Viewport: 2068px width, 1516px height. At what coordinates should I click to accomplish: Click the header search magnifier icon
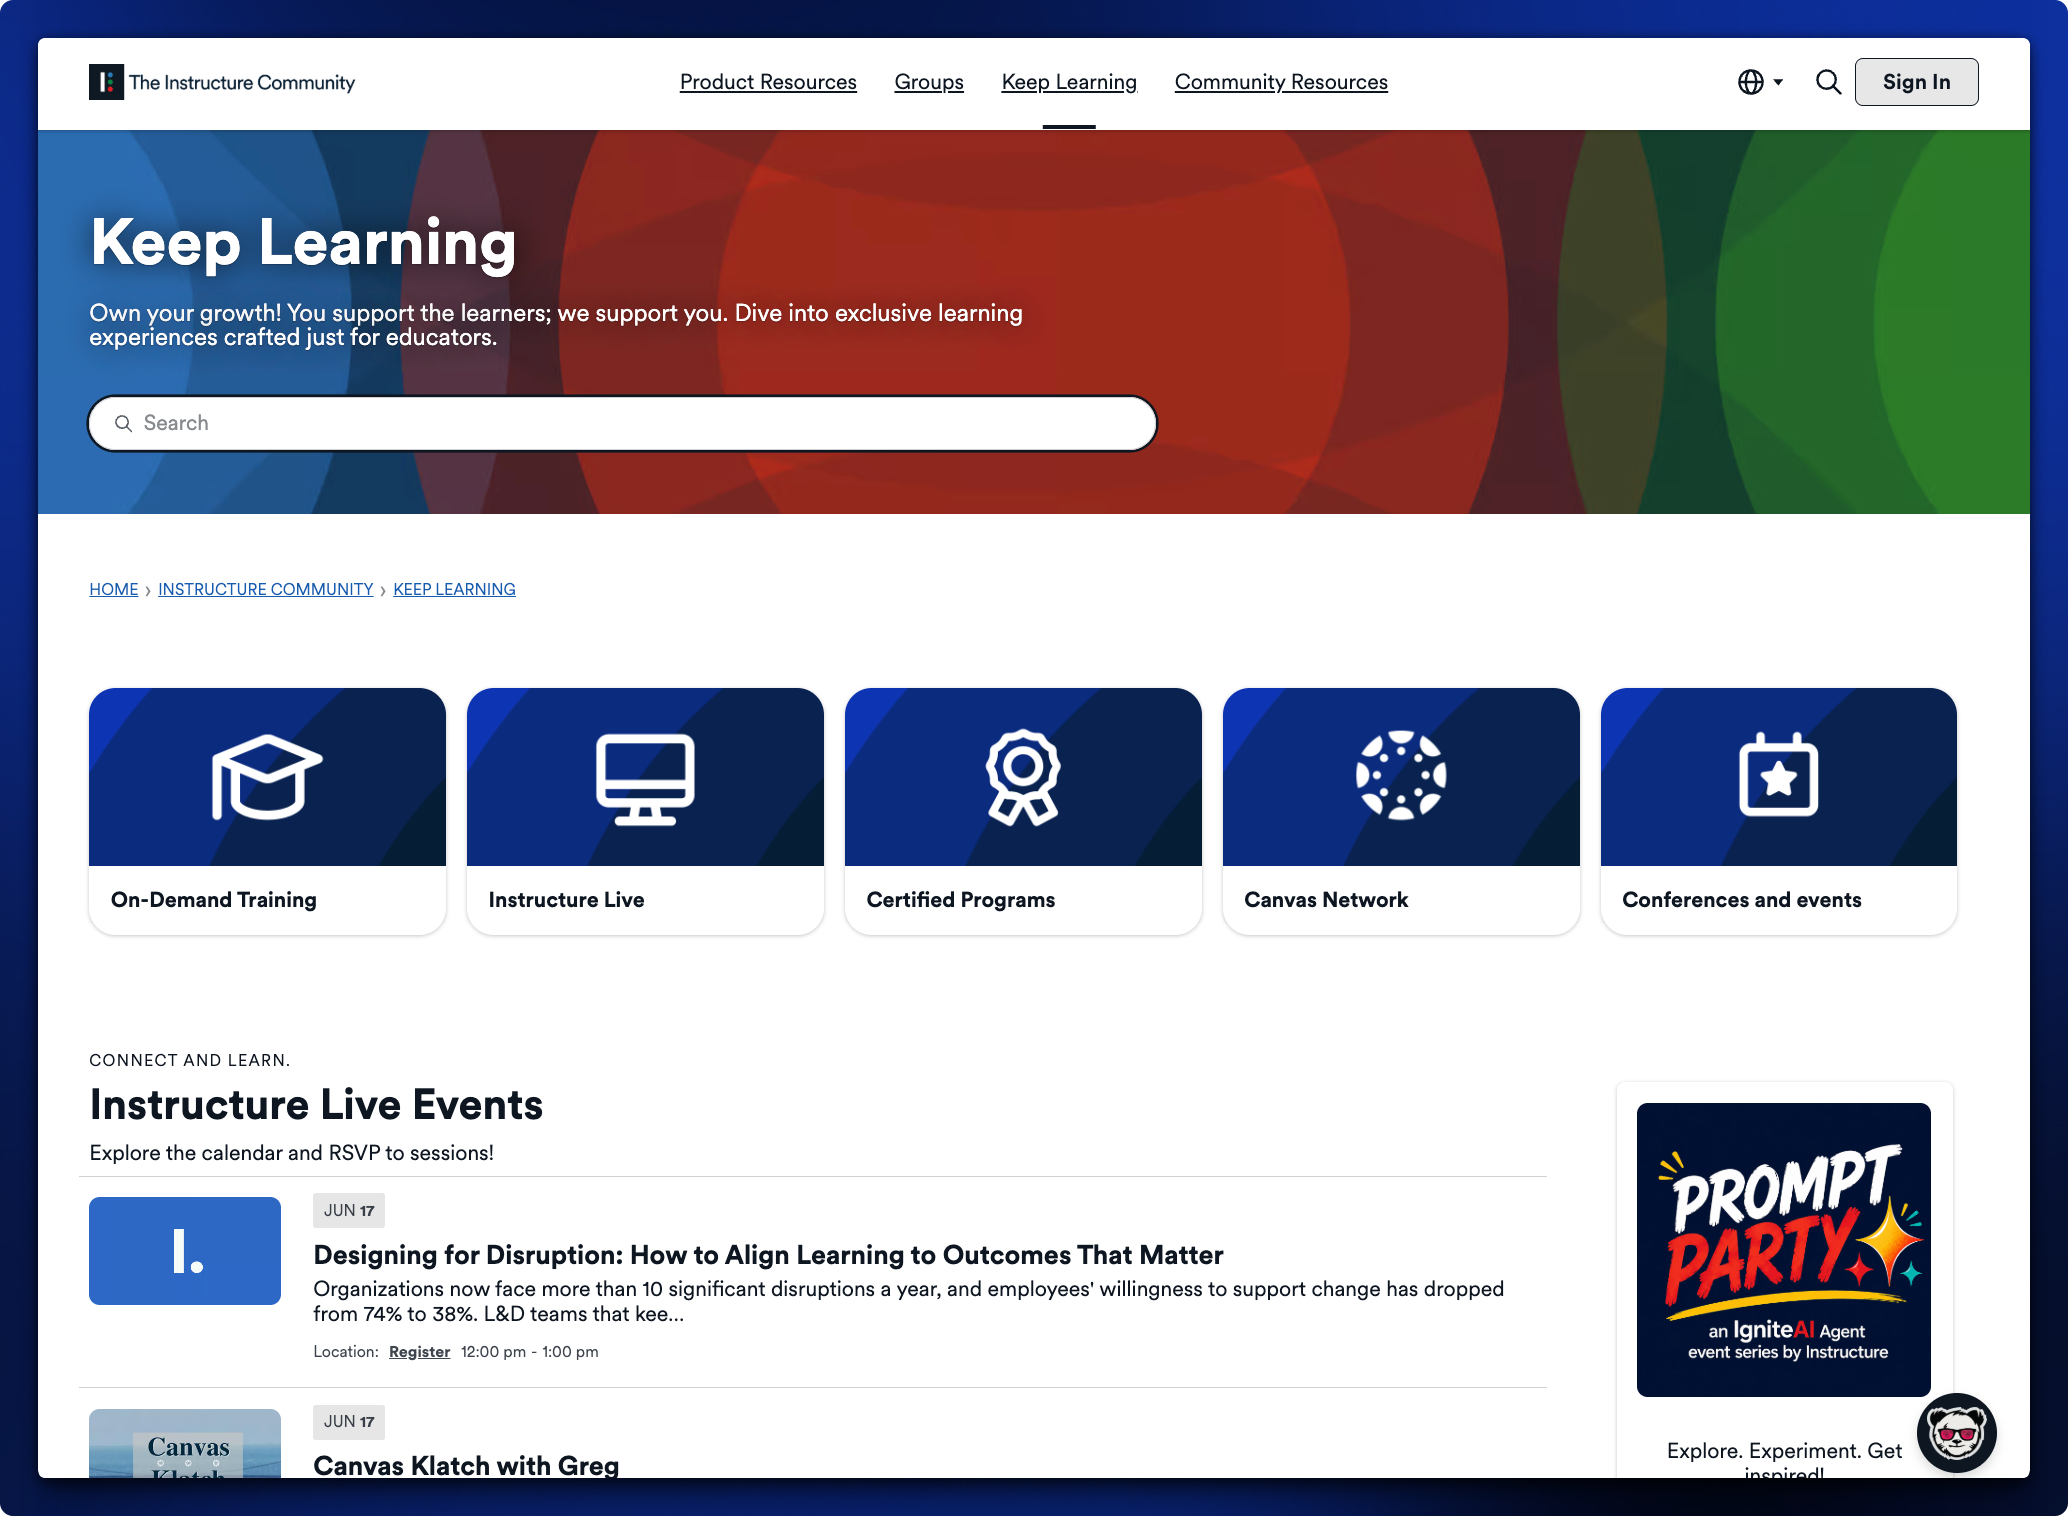pos(1828,82)
